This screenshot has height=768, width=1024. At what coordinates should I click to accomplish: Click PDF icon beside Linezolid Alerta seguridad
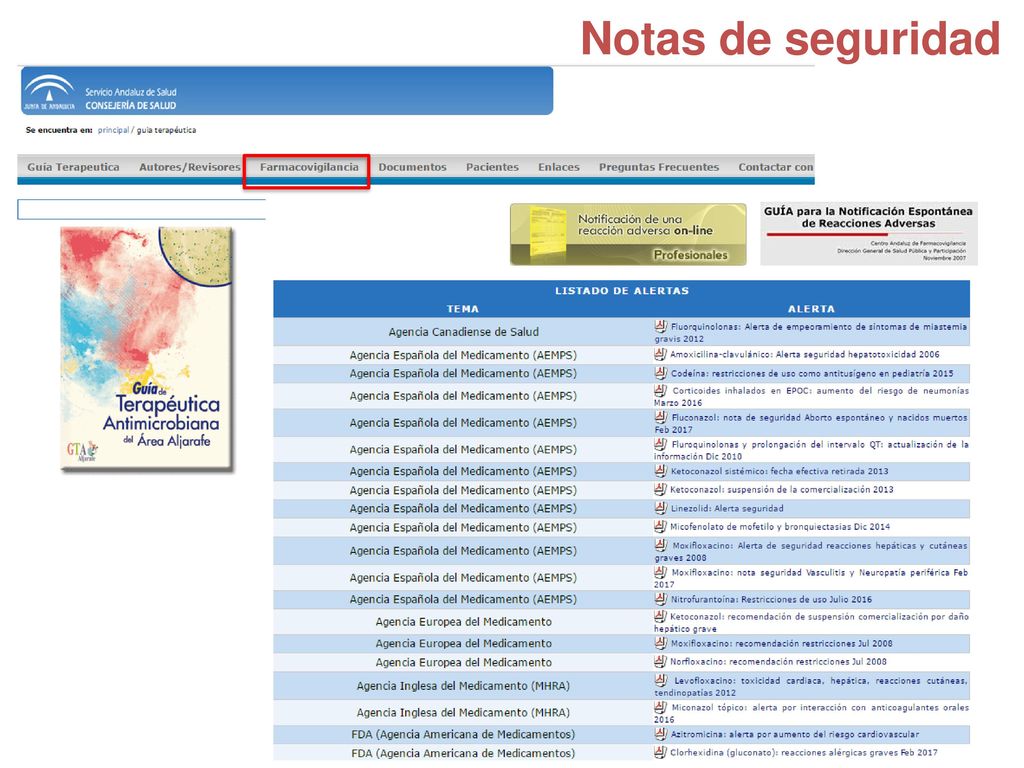(660, 508)
